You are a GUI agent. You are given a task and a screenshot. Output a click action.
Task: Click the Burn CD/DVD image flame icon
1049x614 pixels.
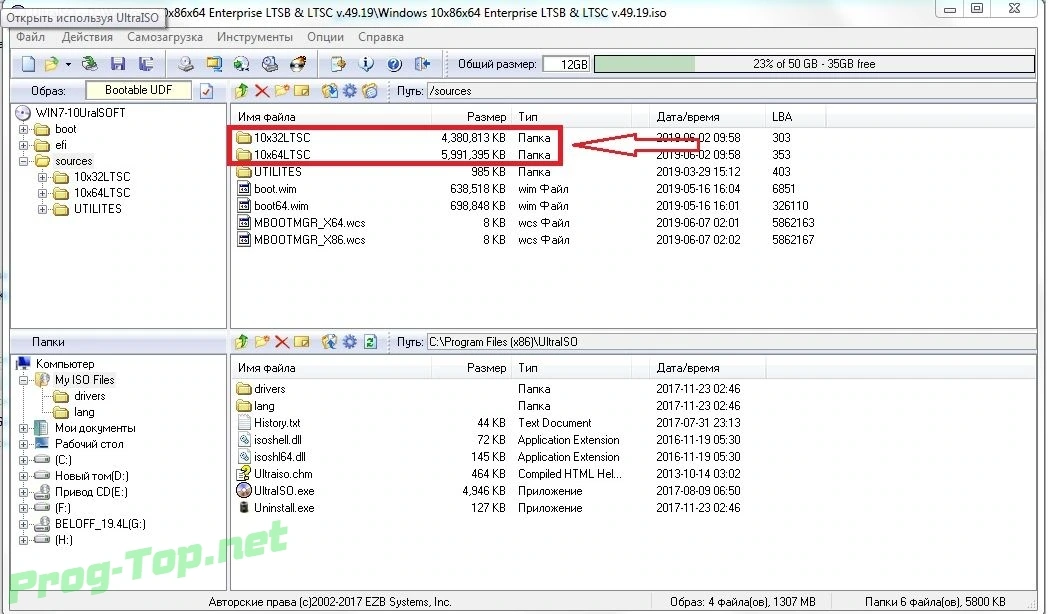pyautogui.click(x=298, y=64)
